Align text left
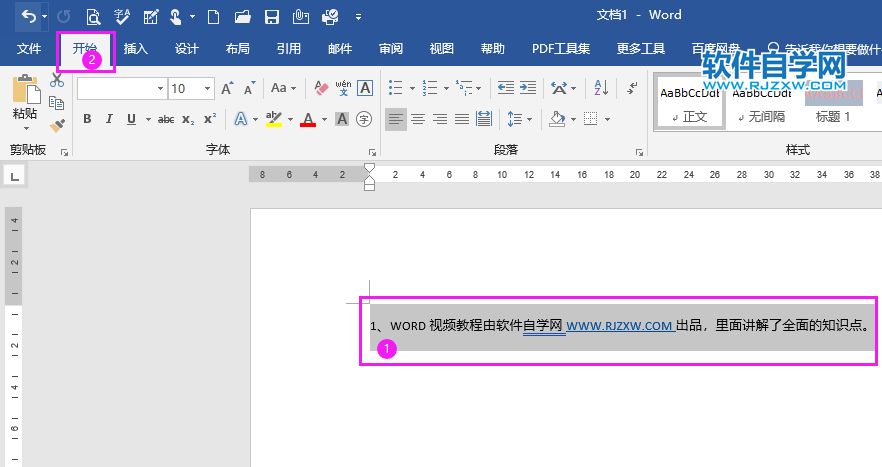Image resolution: width=882 pixels, height=467 pixels. point(396,119)
